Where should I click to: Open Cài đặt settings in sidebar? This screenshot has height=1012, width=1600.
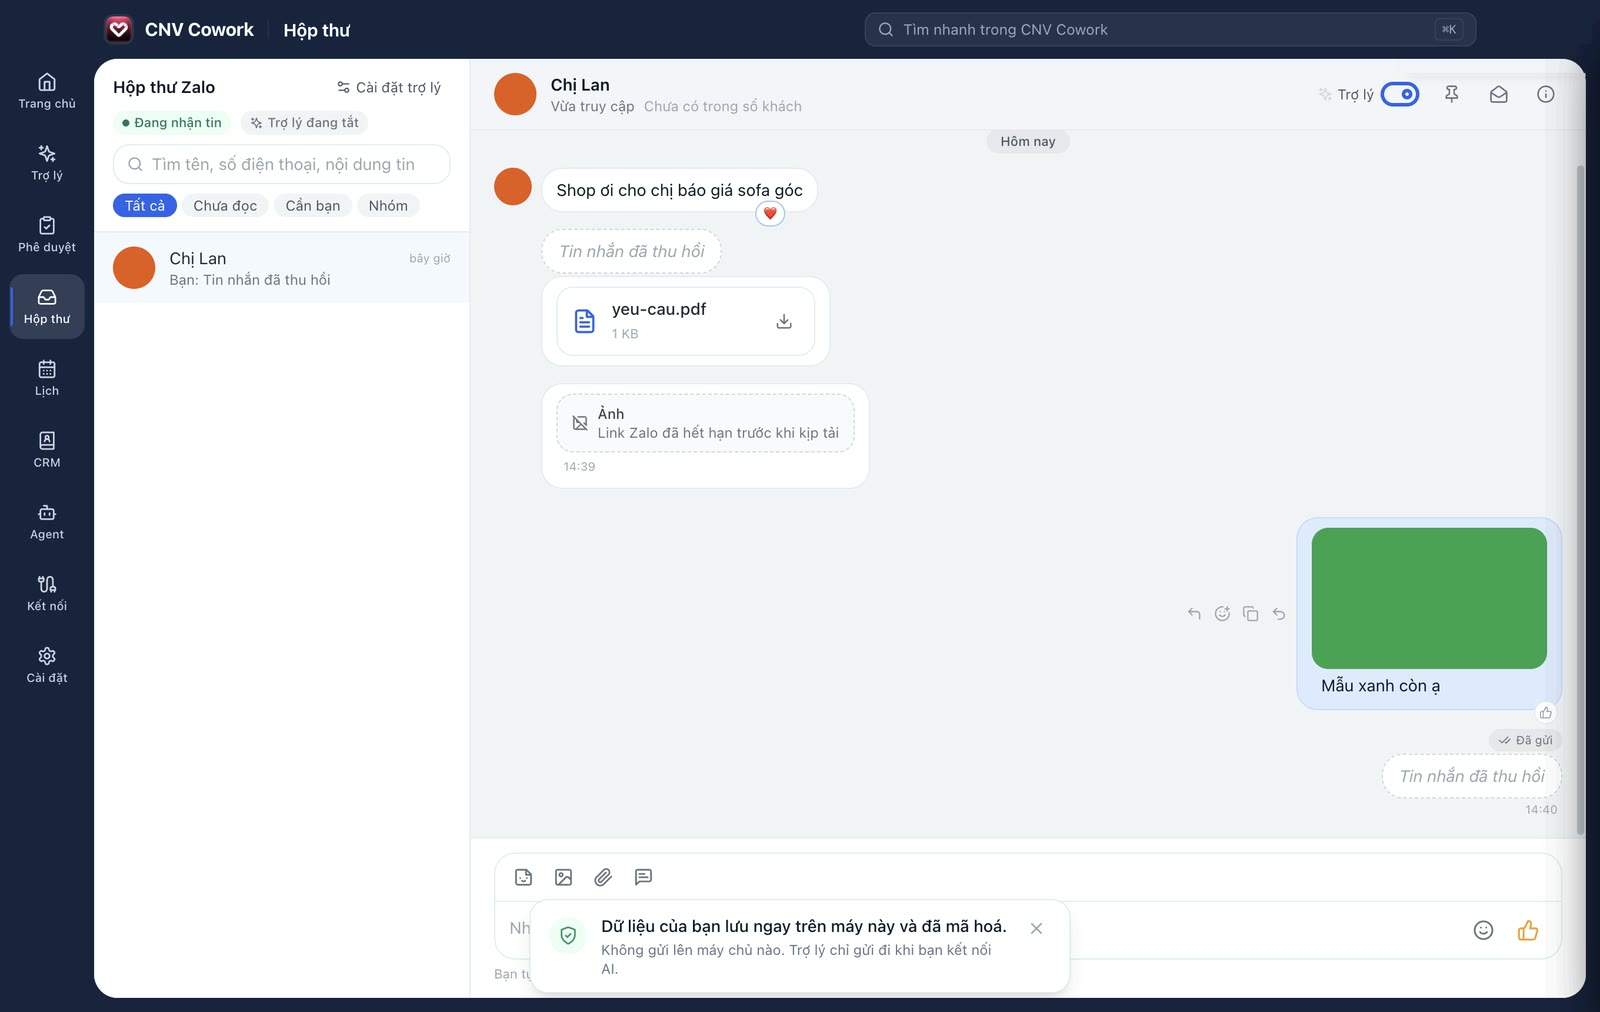47,666
